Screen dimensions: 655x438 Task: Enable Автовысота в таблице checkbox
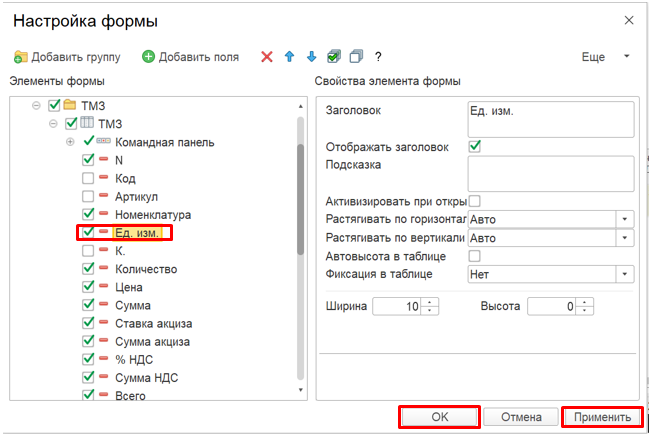tap(475, 256)
